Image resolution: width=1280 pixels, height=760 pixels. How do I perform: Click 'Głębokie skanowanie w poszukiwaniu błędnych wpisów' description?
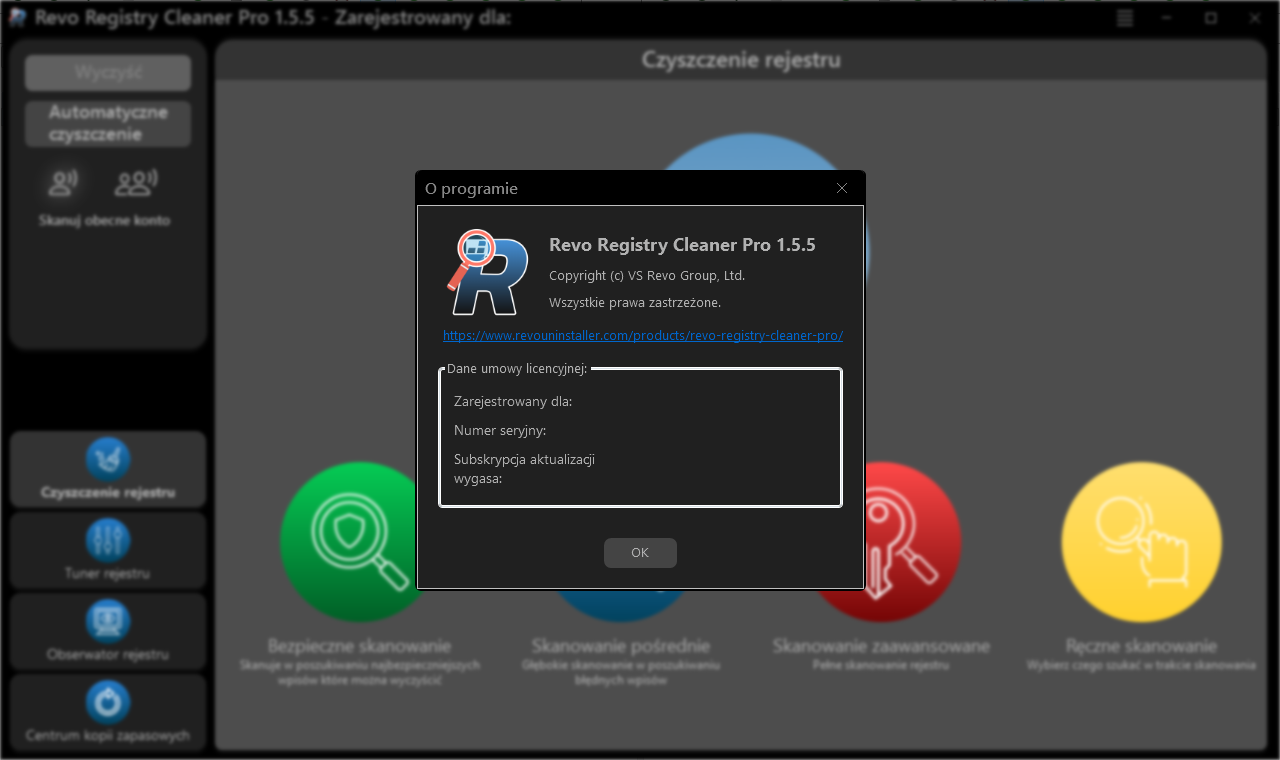621,673
